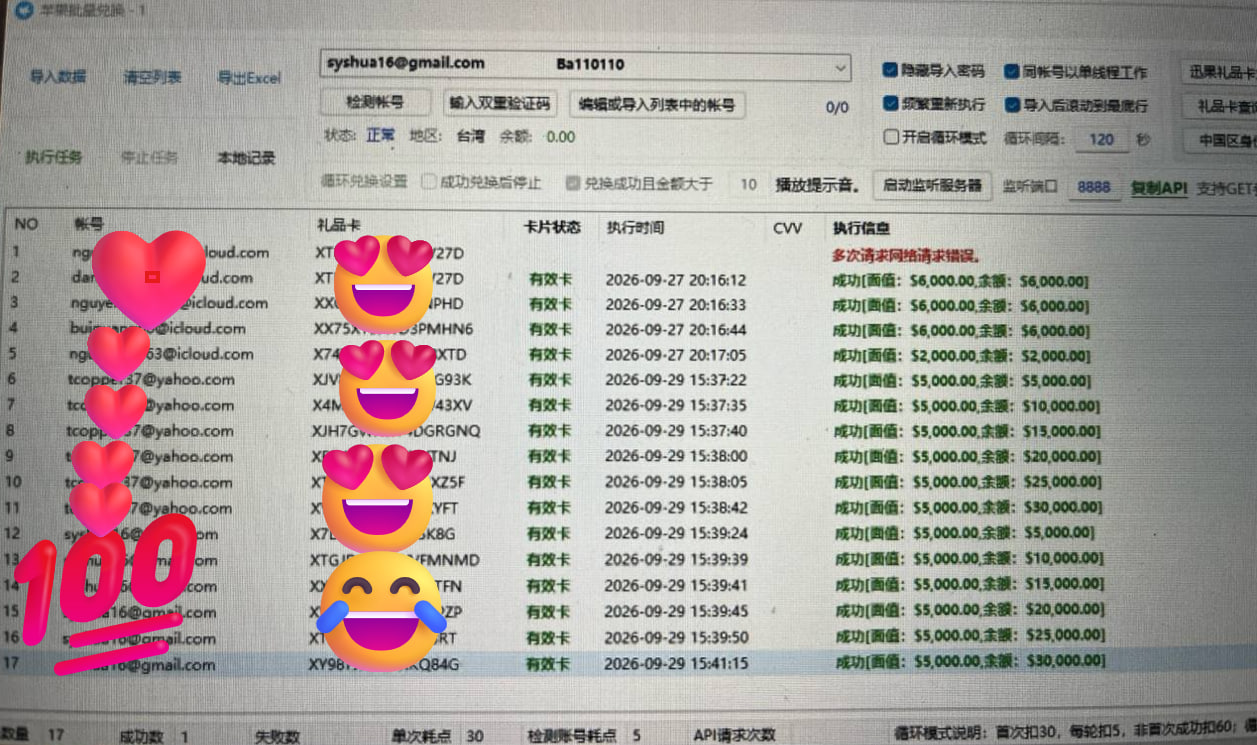
Task: Click the NO column header
Action: pyautogui.click(x=26, y=225)
